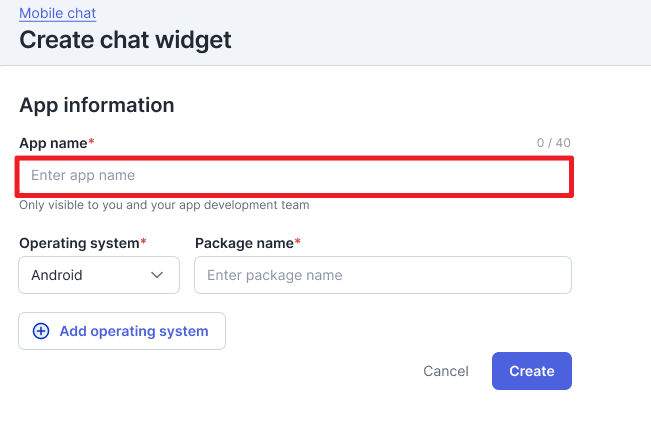Click the App information section heading
The image size is (651, 432).
(x=97, y=105)
